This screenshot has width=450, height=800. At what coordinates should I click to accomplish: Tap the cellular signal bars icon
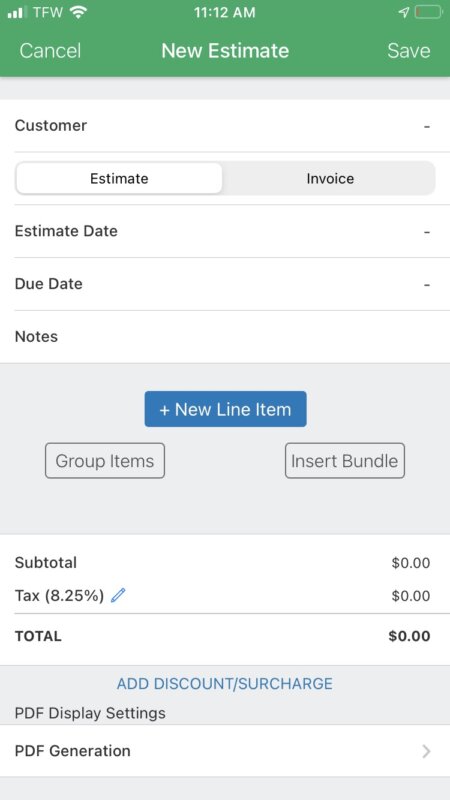pos(17,13)
